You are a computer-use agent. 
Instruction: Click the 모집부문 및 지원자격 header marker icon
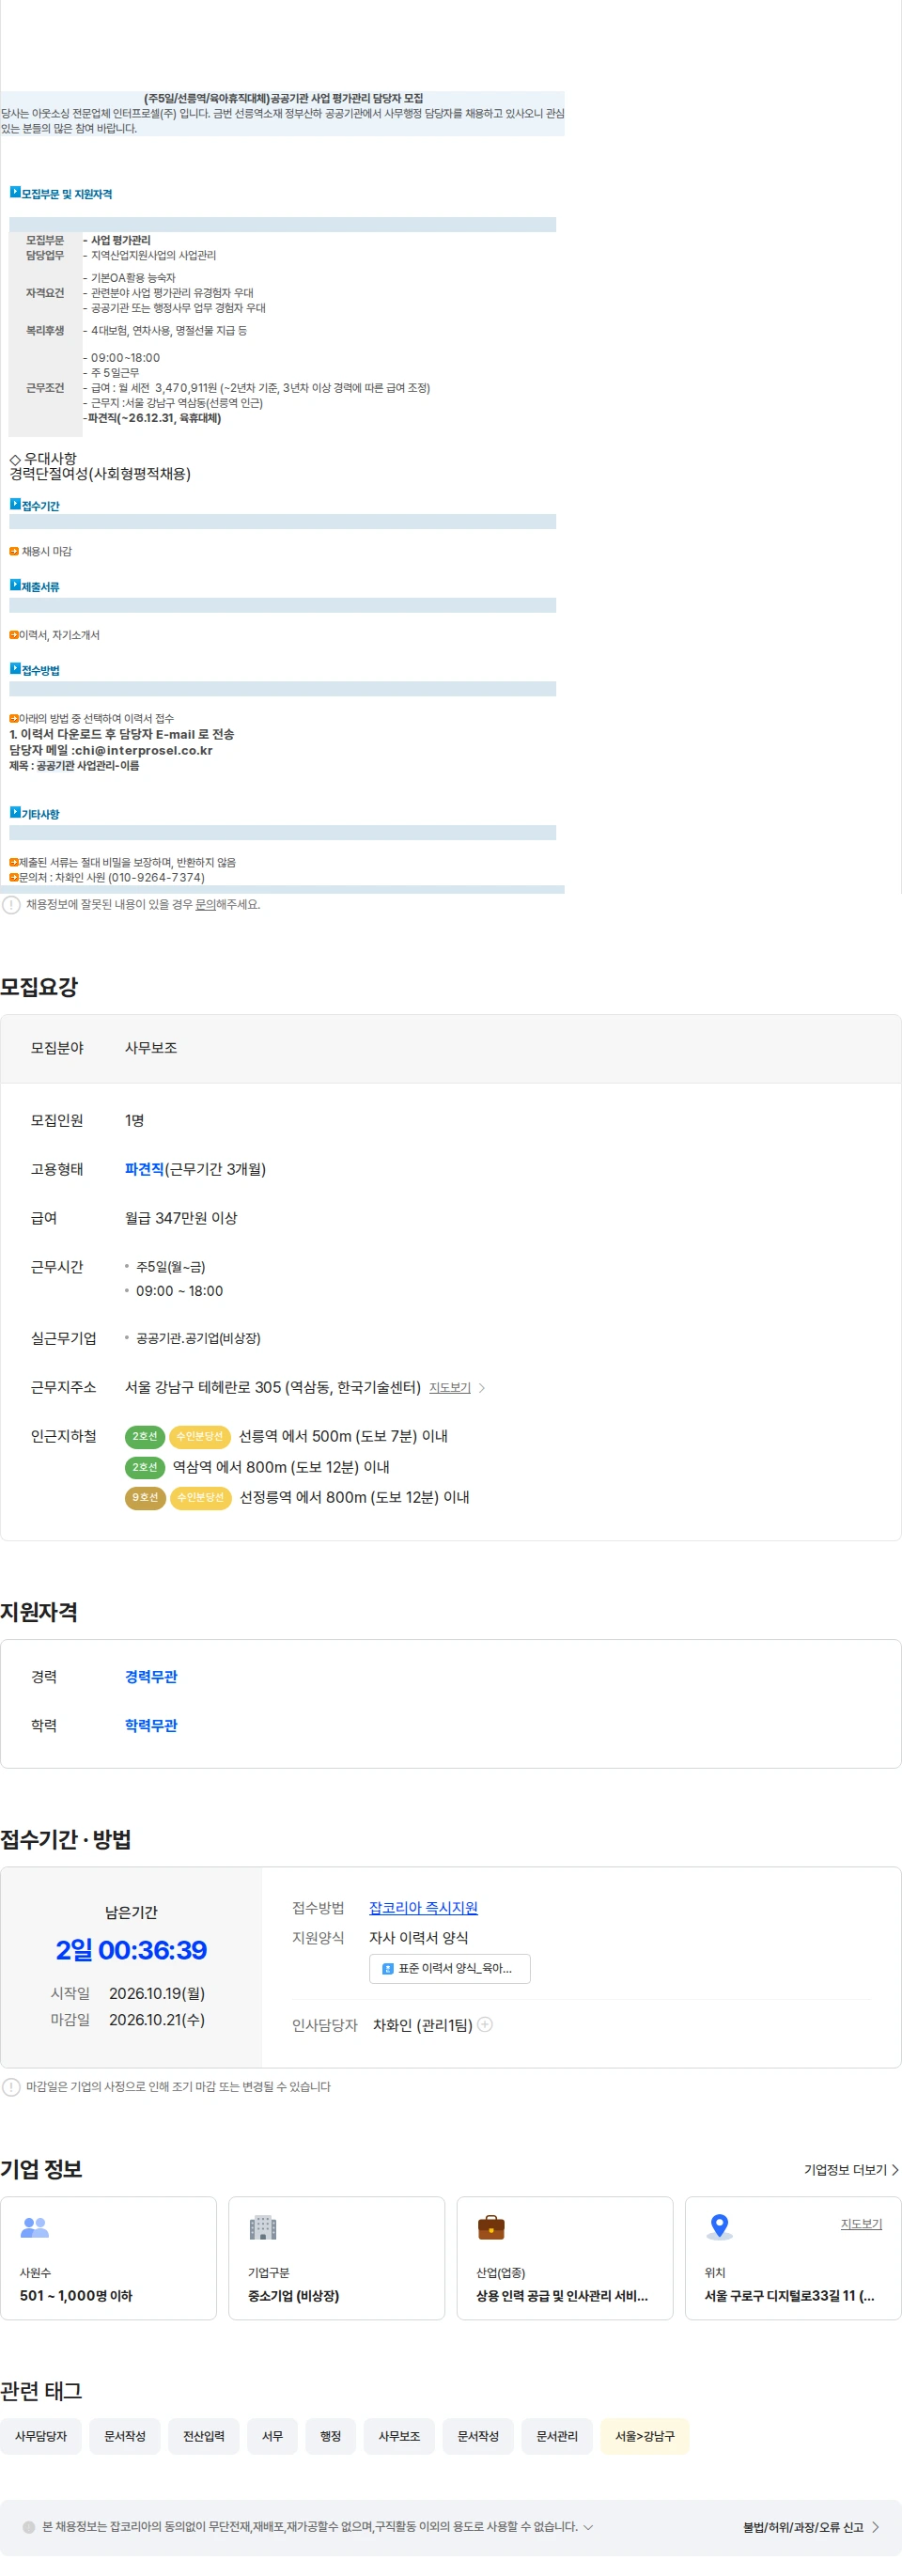[x=15, y=192]
